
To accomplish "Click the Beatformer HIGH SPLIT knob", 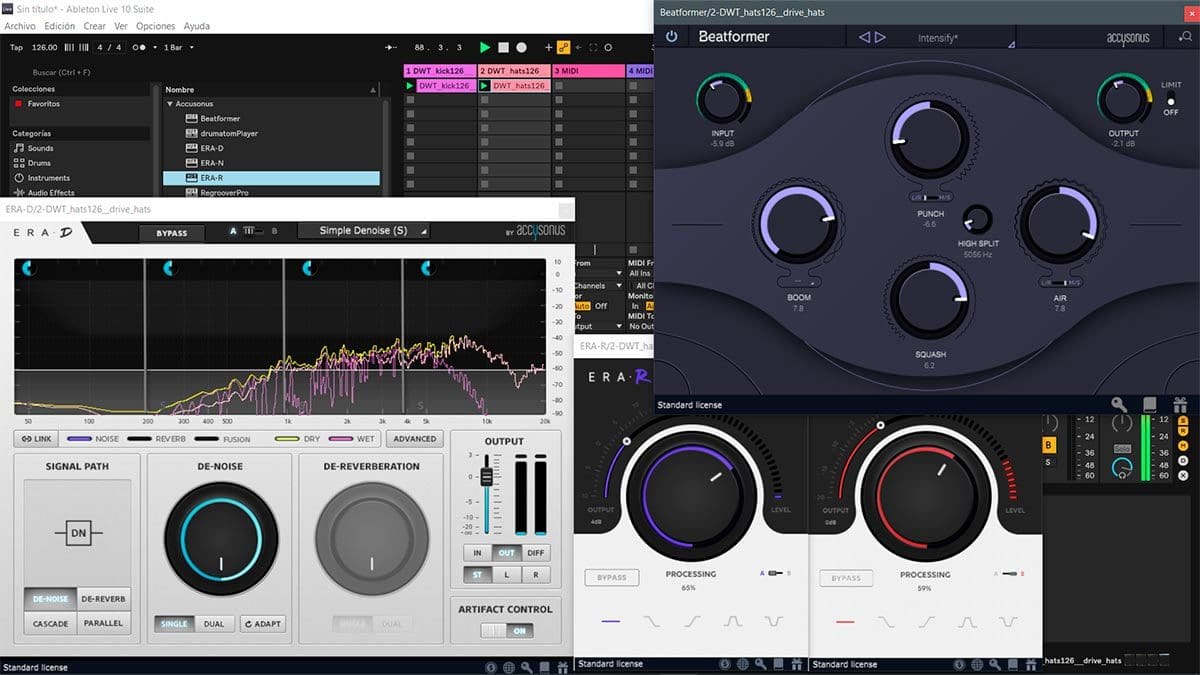I will click(977, 218).
